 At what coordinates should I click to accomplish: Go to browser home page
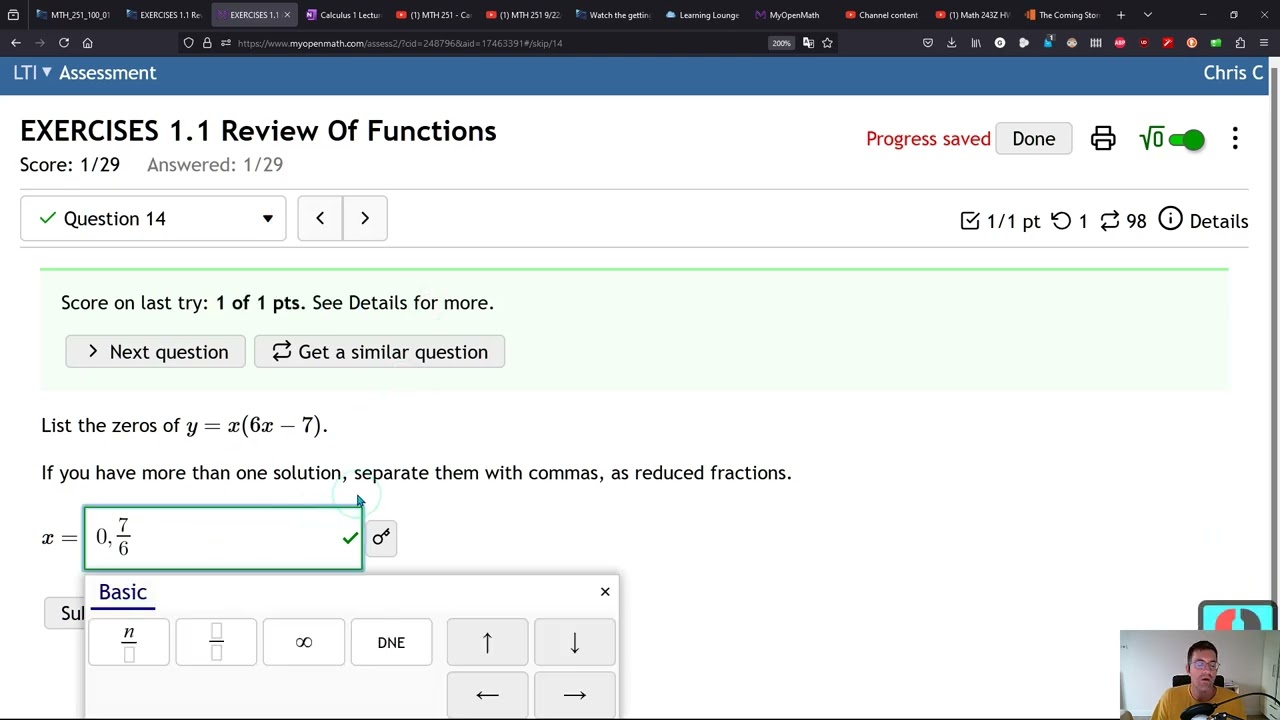point(88,43)
